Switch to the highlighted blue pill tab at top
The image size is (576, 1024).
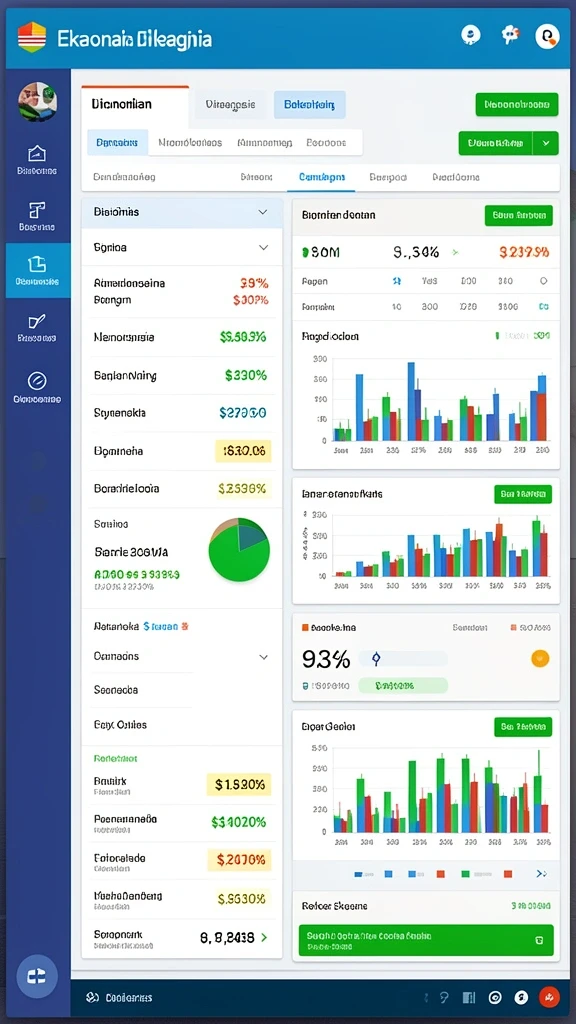(310, 104)
